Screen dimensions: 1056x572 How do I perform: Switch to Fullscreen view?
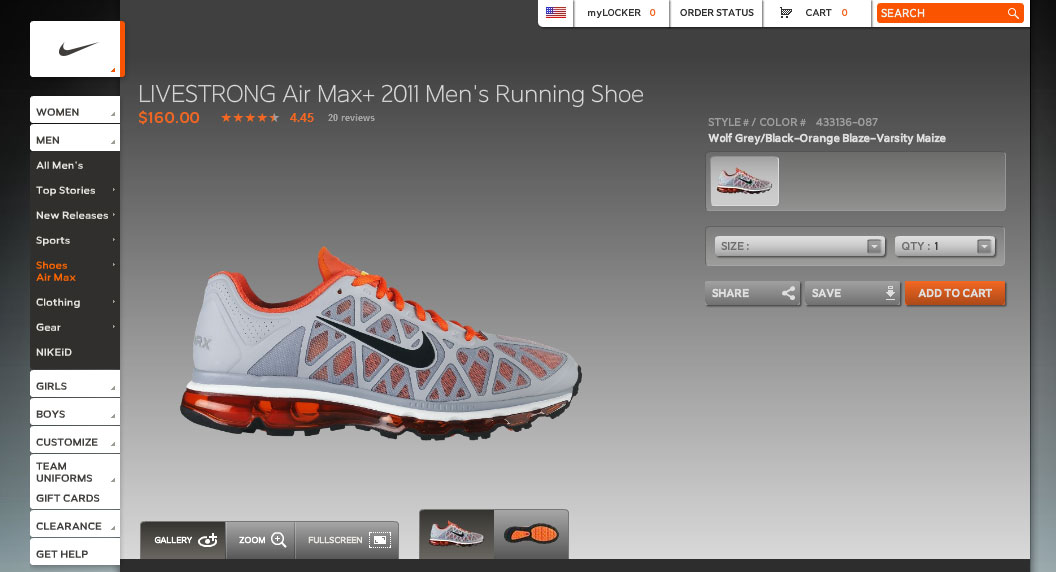[x=347, y=540]
